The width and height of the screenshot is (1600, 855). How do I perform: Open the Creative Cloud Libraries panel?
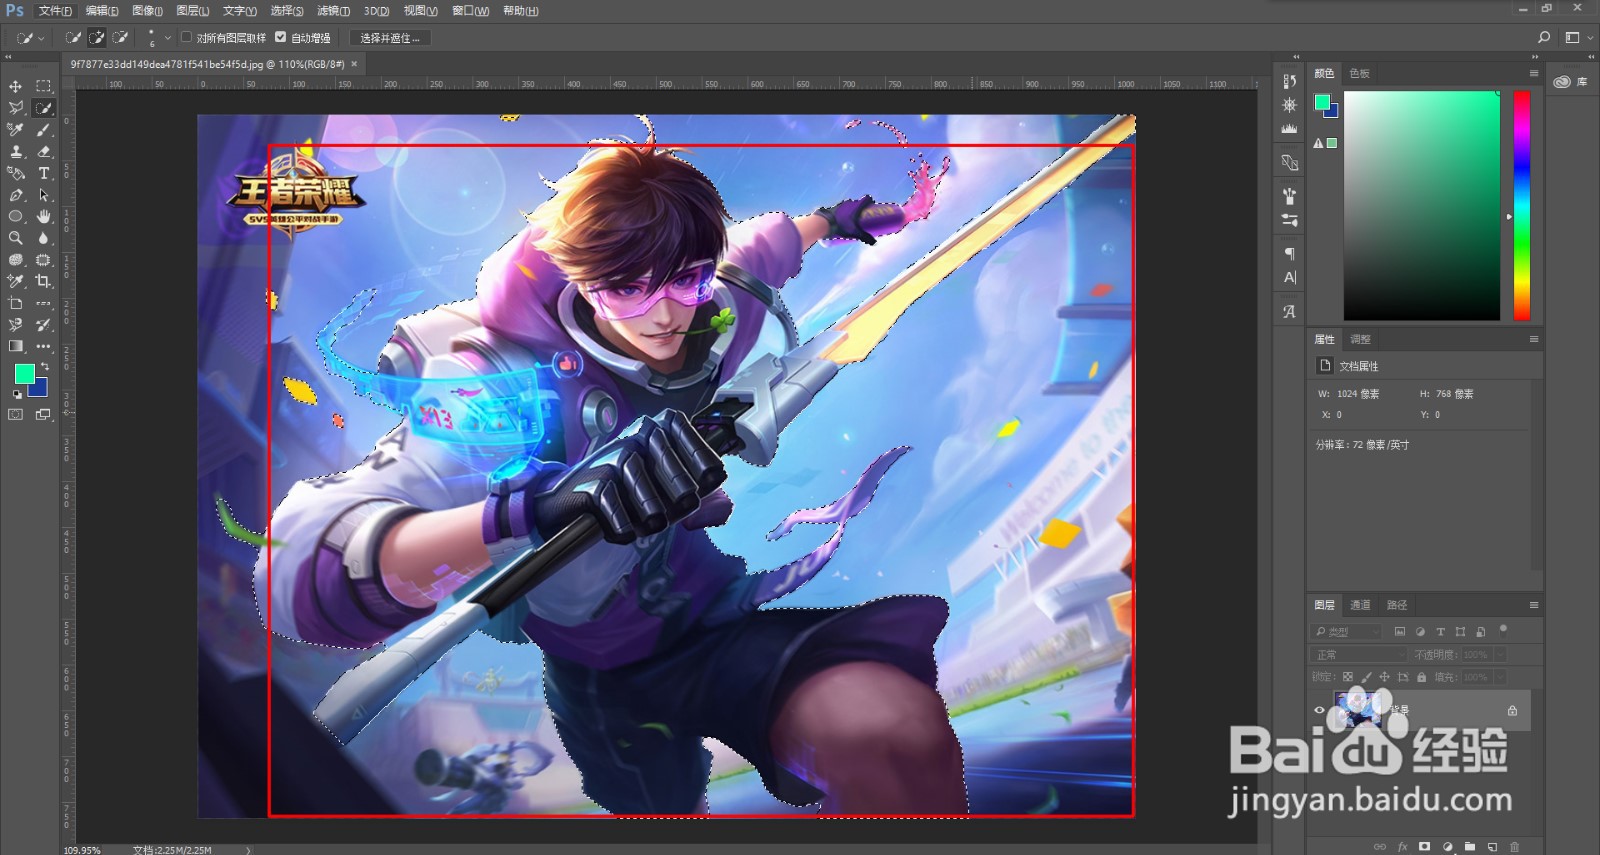coord(1570,82)
